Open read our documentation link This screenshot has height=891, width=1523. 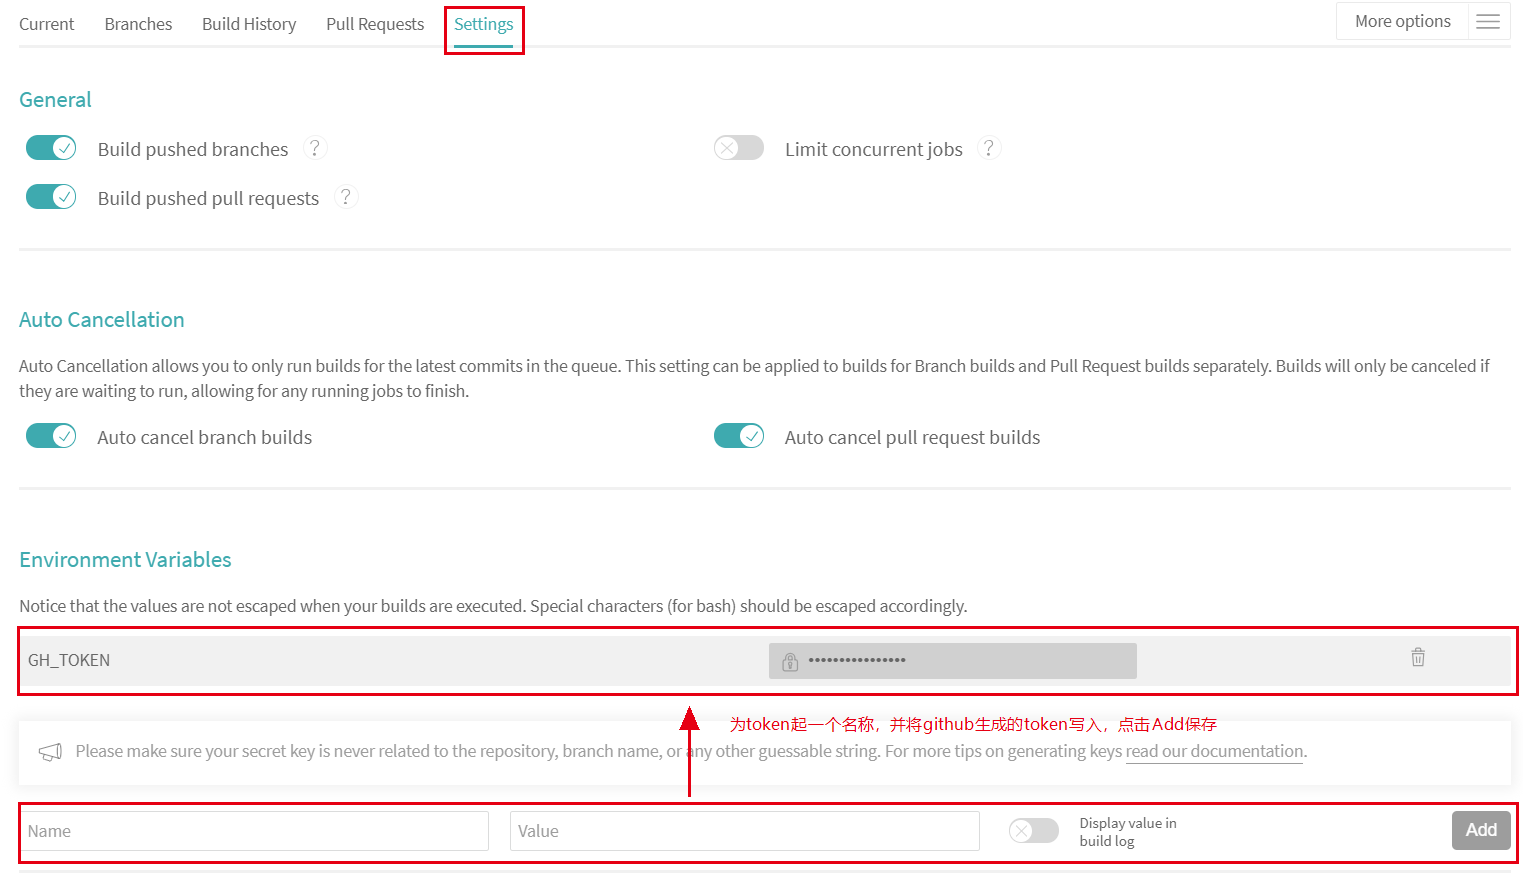[x=1214, y=751]
